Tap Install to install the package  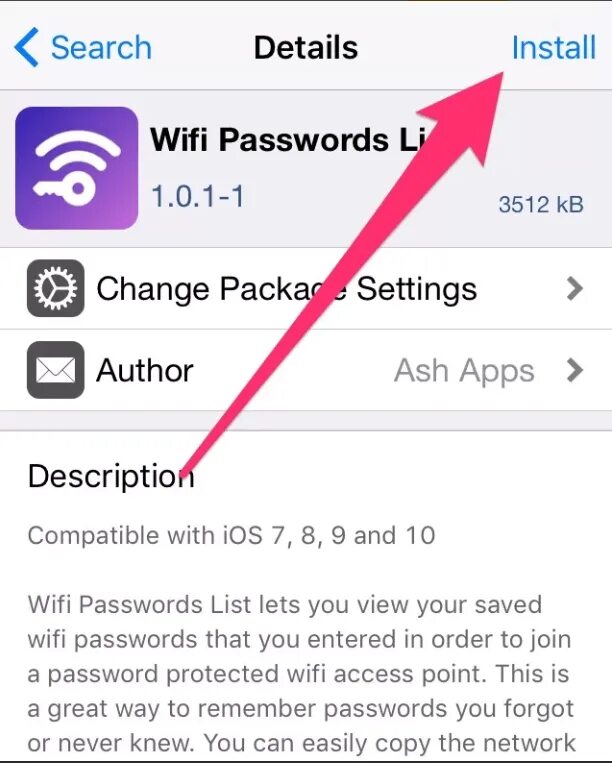[x=554, y=48]
